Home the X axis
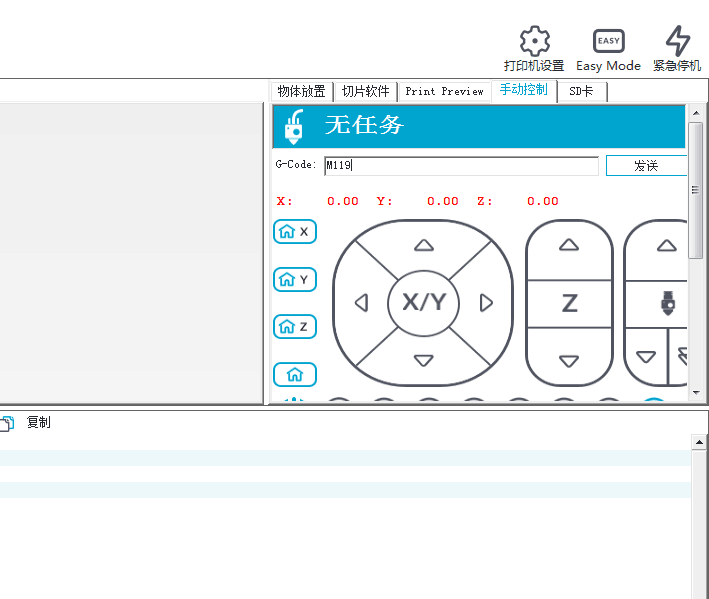This screenshot has height=599, width=709. (x=295, y=231)
